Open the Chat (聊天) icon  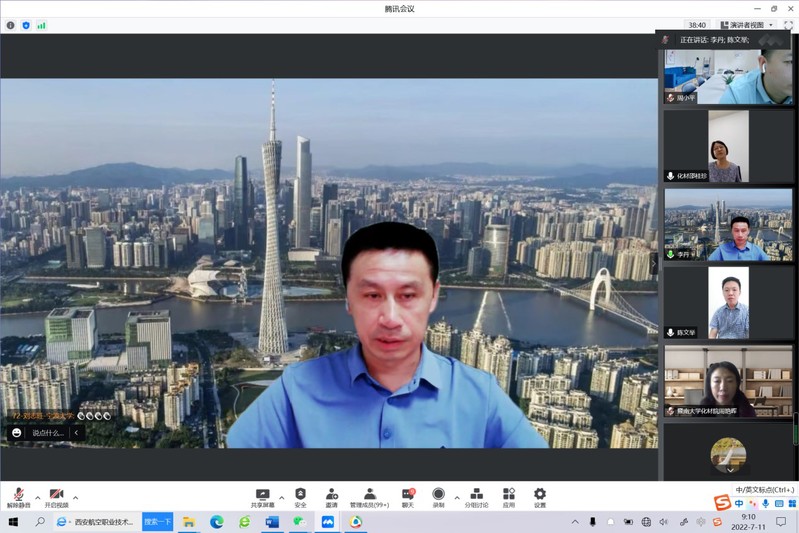coord(408,497)
